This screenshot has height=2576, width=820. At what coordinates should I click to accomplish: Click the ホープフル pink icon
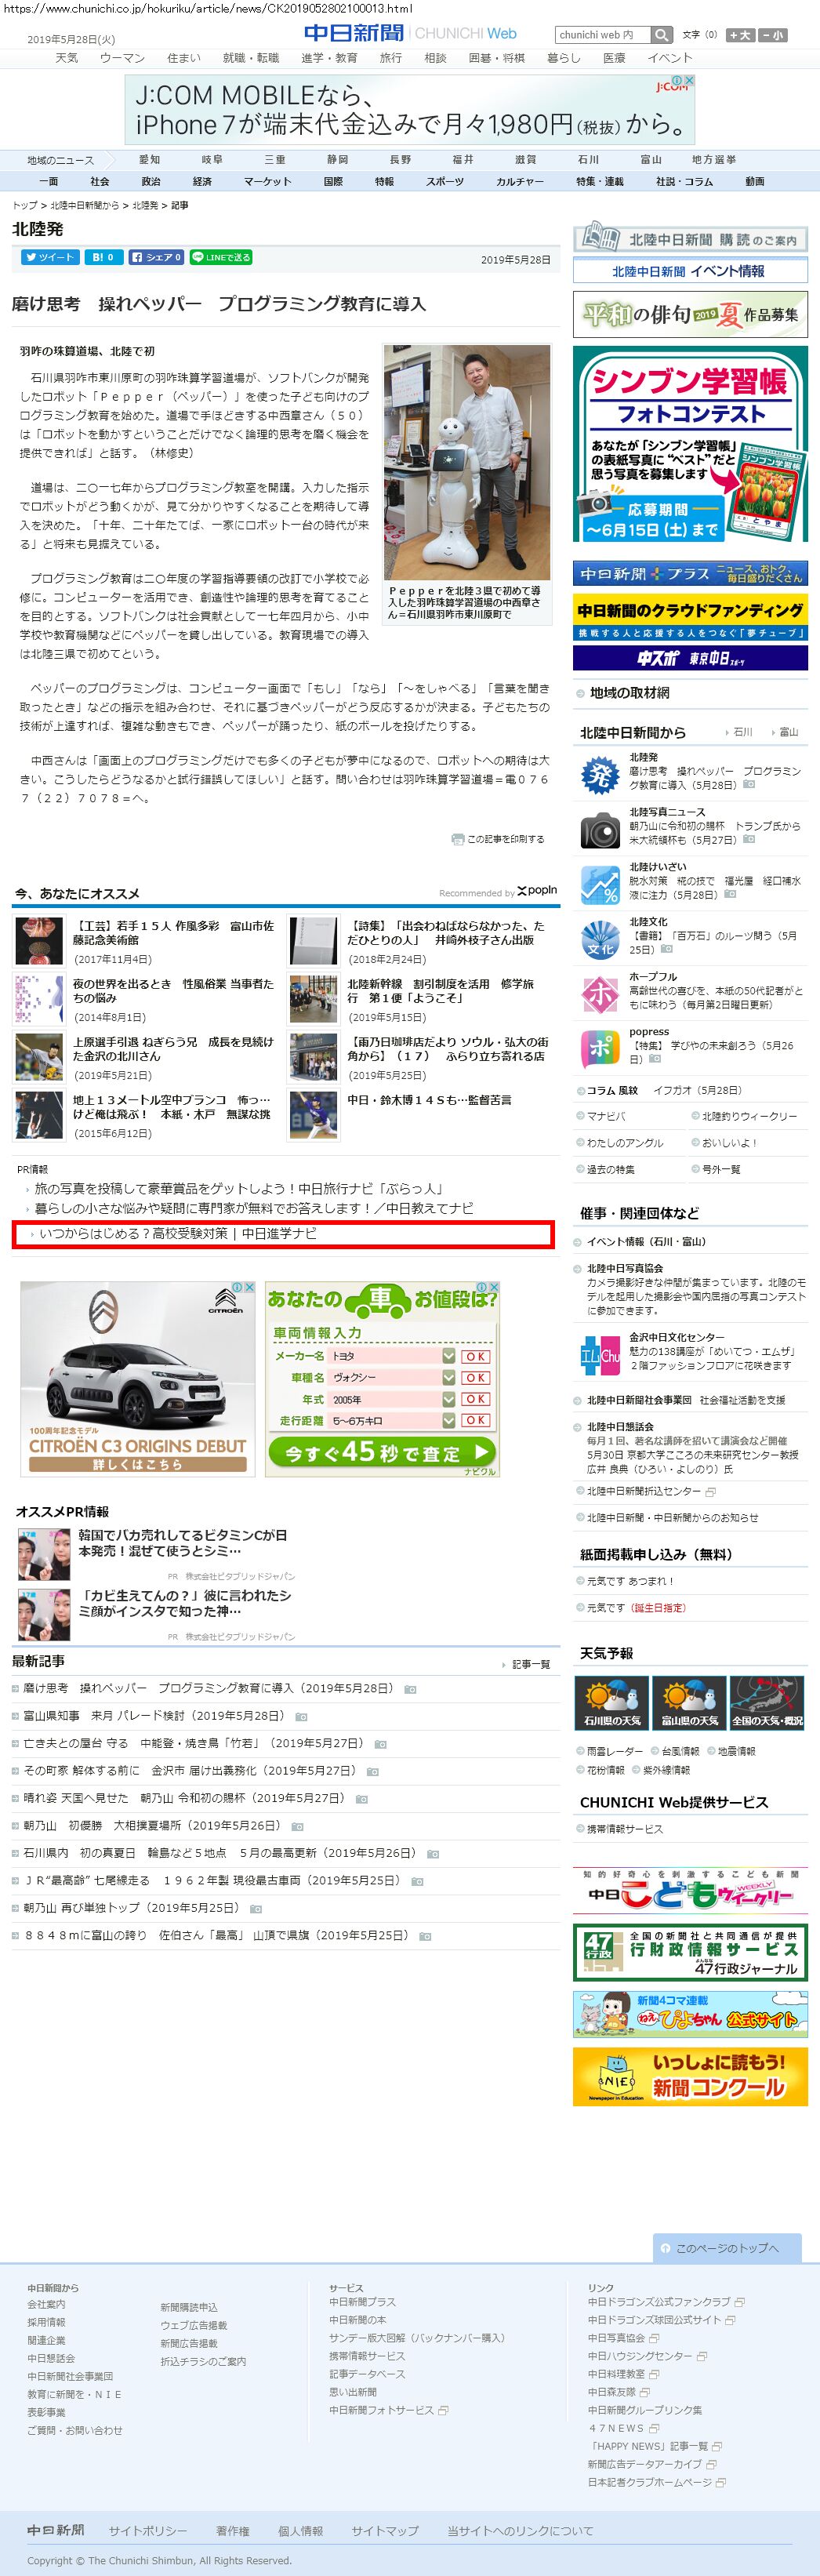pyautogui.click(x=600, y=994)
